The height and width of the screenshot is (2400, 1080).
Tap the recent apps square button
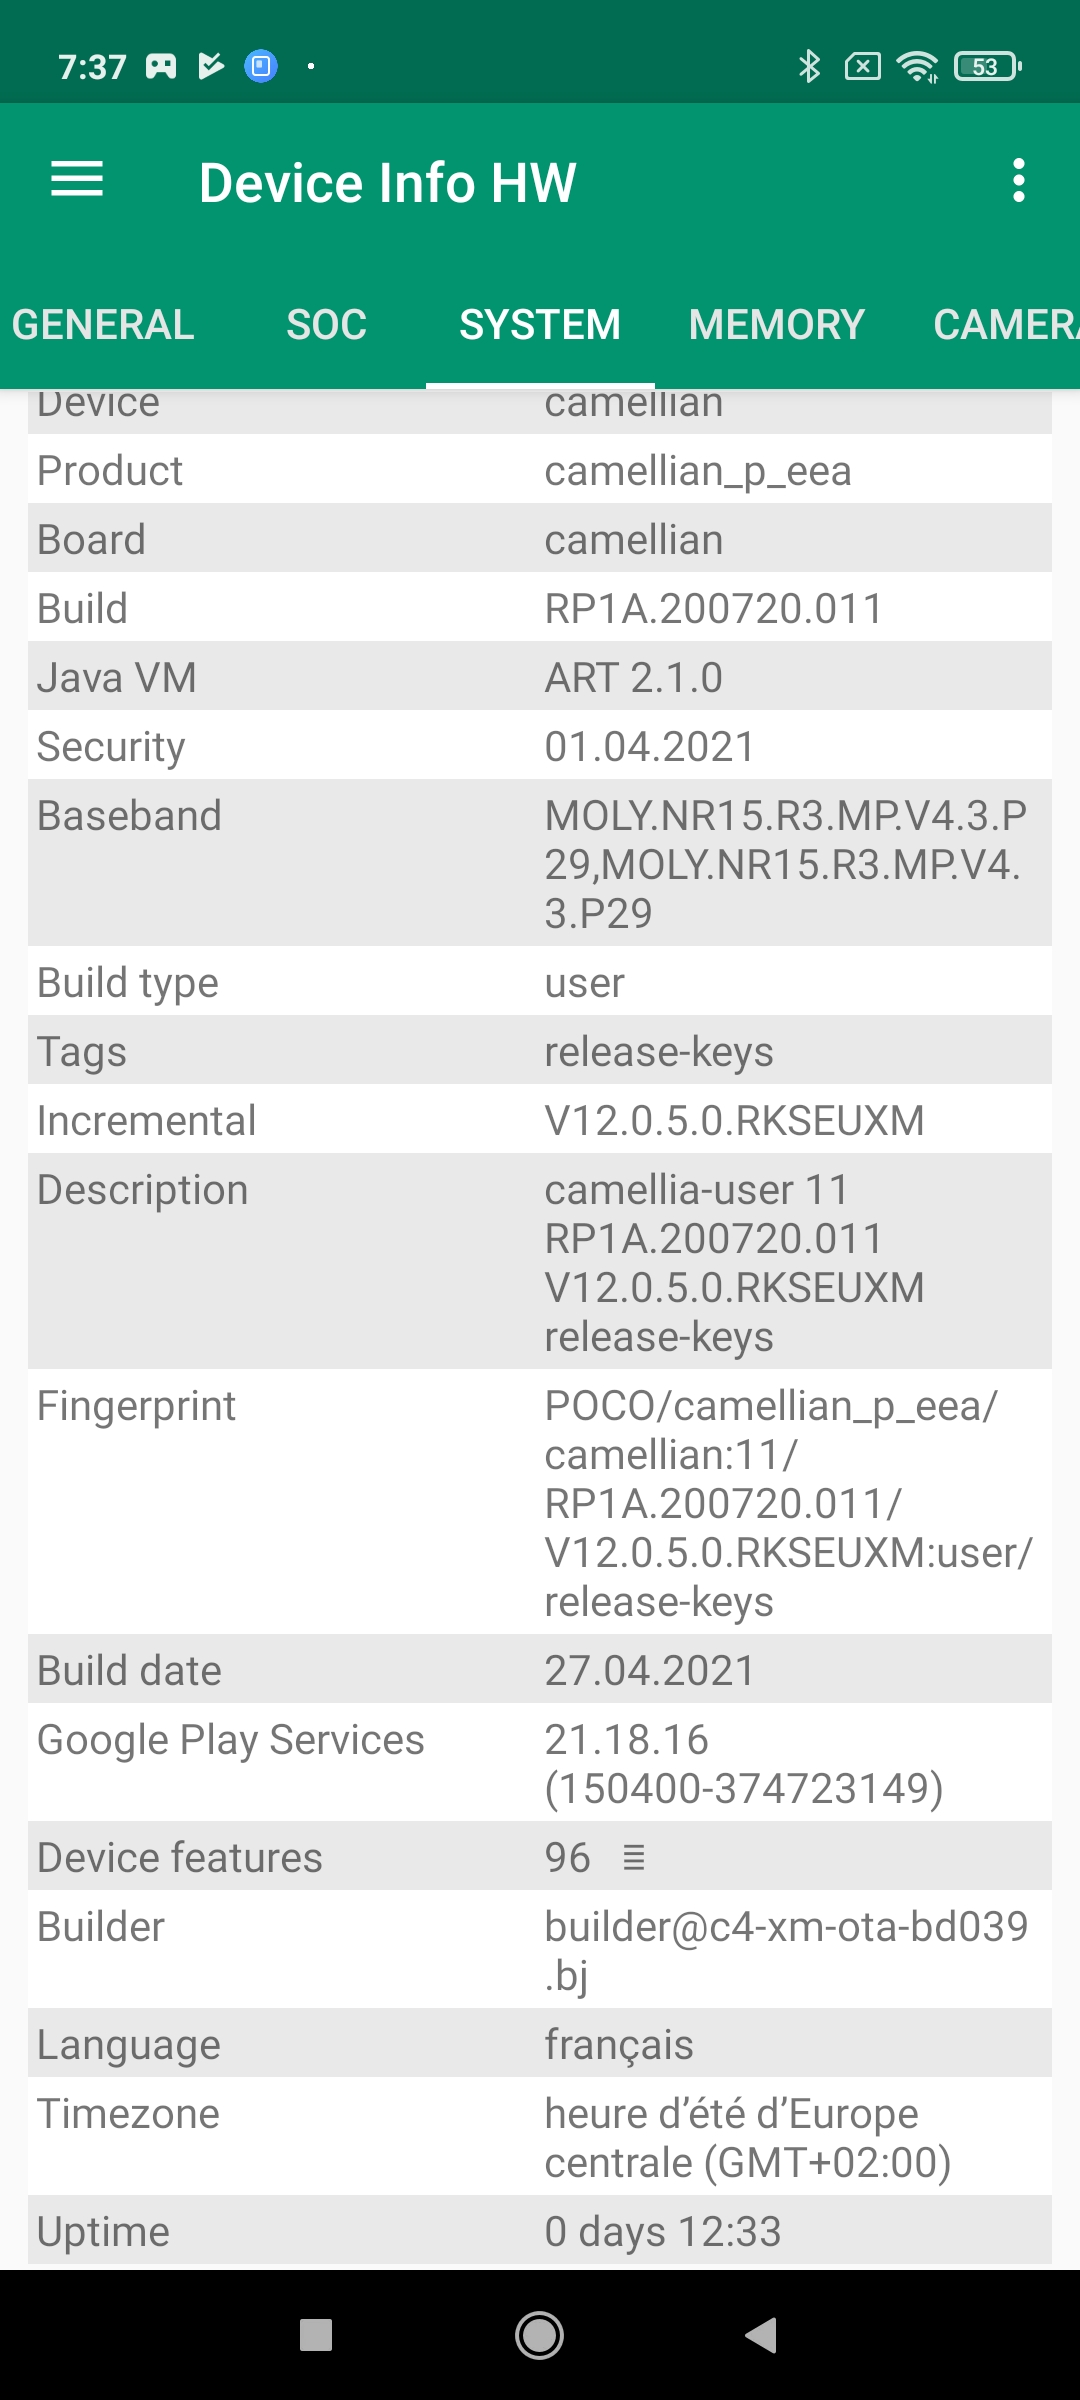coord(316,2335)
